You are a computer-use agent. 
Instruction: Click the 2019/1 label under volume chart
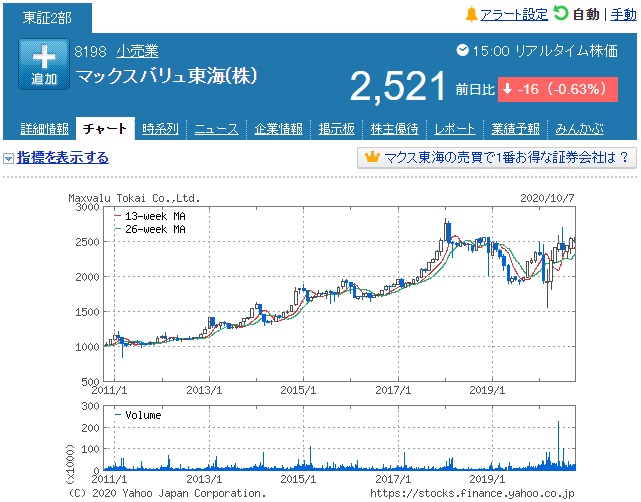pos(487,479)
